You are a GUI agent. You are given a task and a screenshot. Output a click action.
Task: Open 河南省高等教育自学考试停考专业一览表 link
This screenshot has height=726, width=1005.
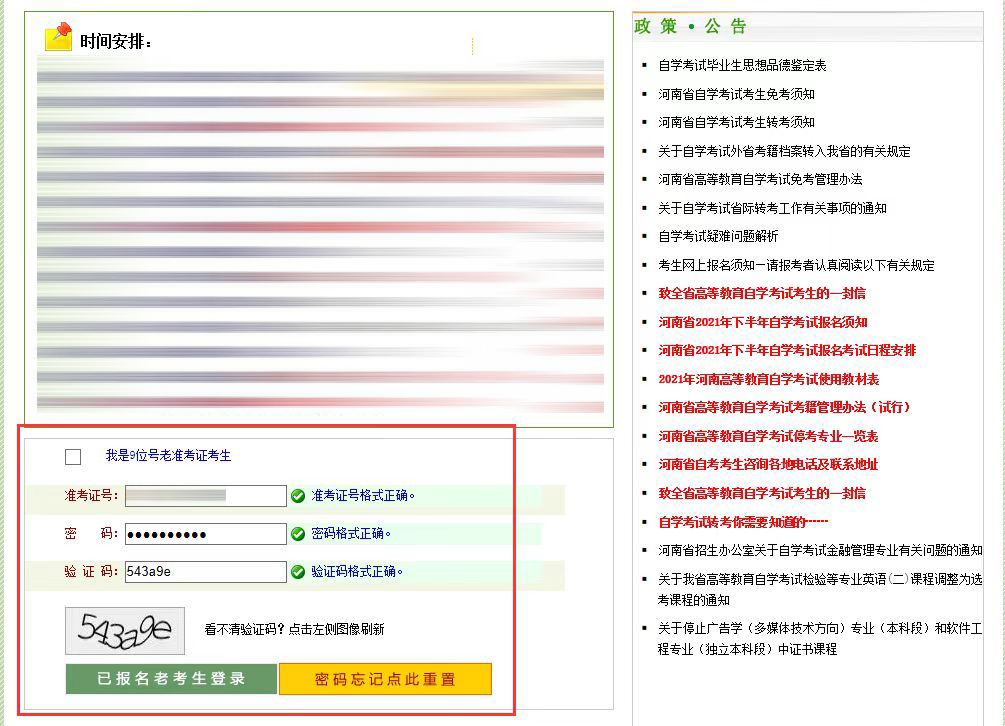coord(768,437)
